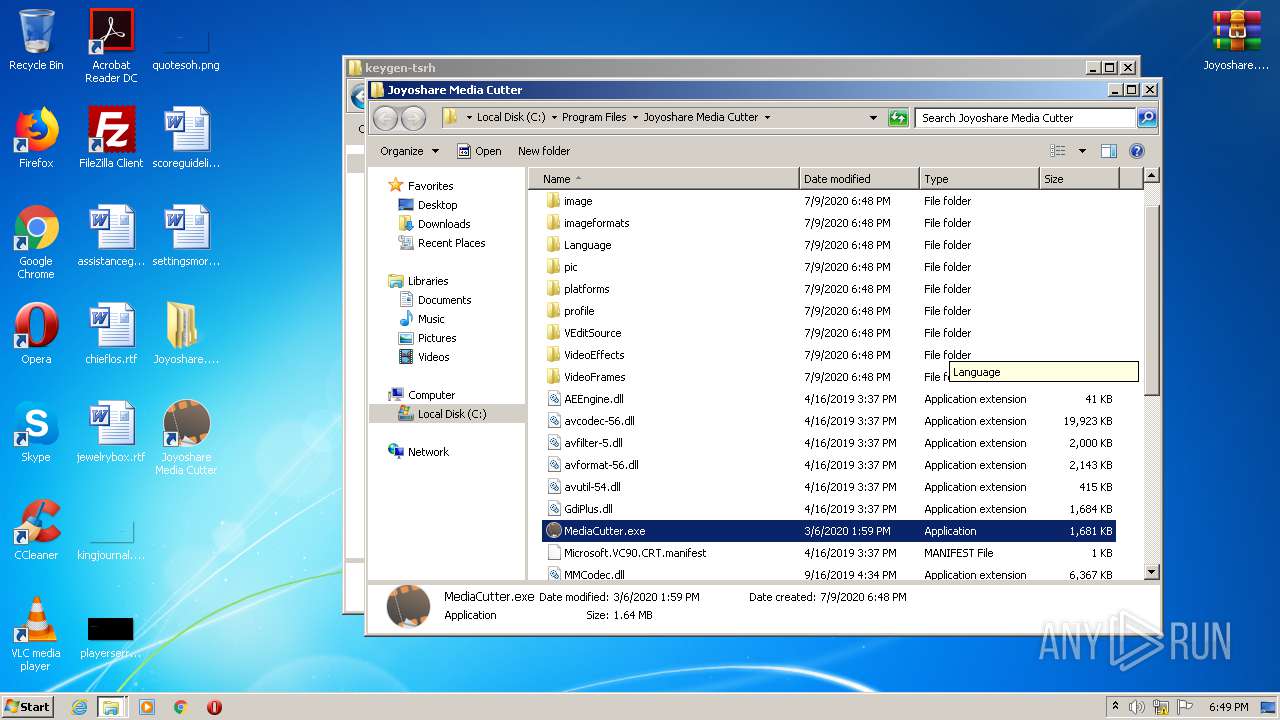Expand Joyoshare Media Cutter breadcrumb arrow

pyautogui.click(x=767, y=117)
